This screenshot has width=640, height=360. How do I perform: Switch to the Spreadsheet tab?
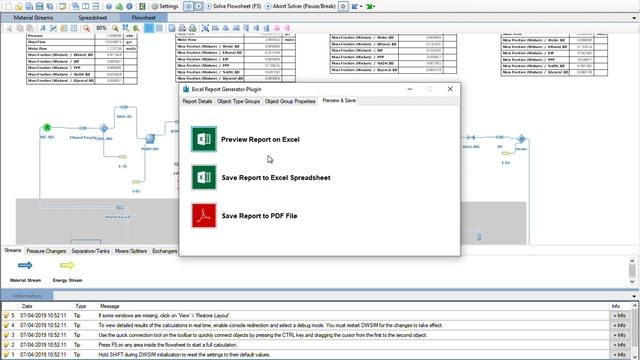click(x=93, y=18)
